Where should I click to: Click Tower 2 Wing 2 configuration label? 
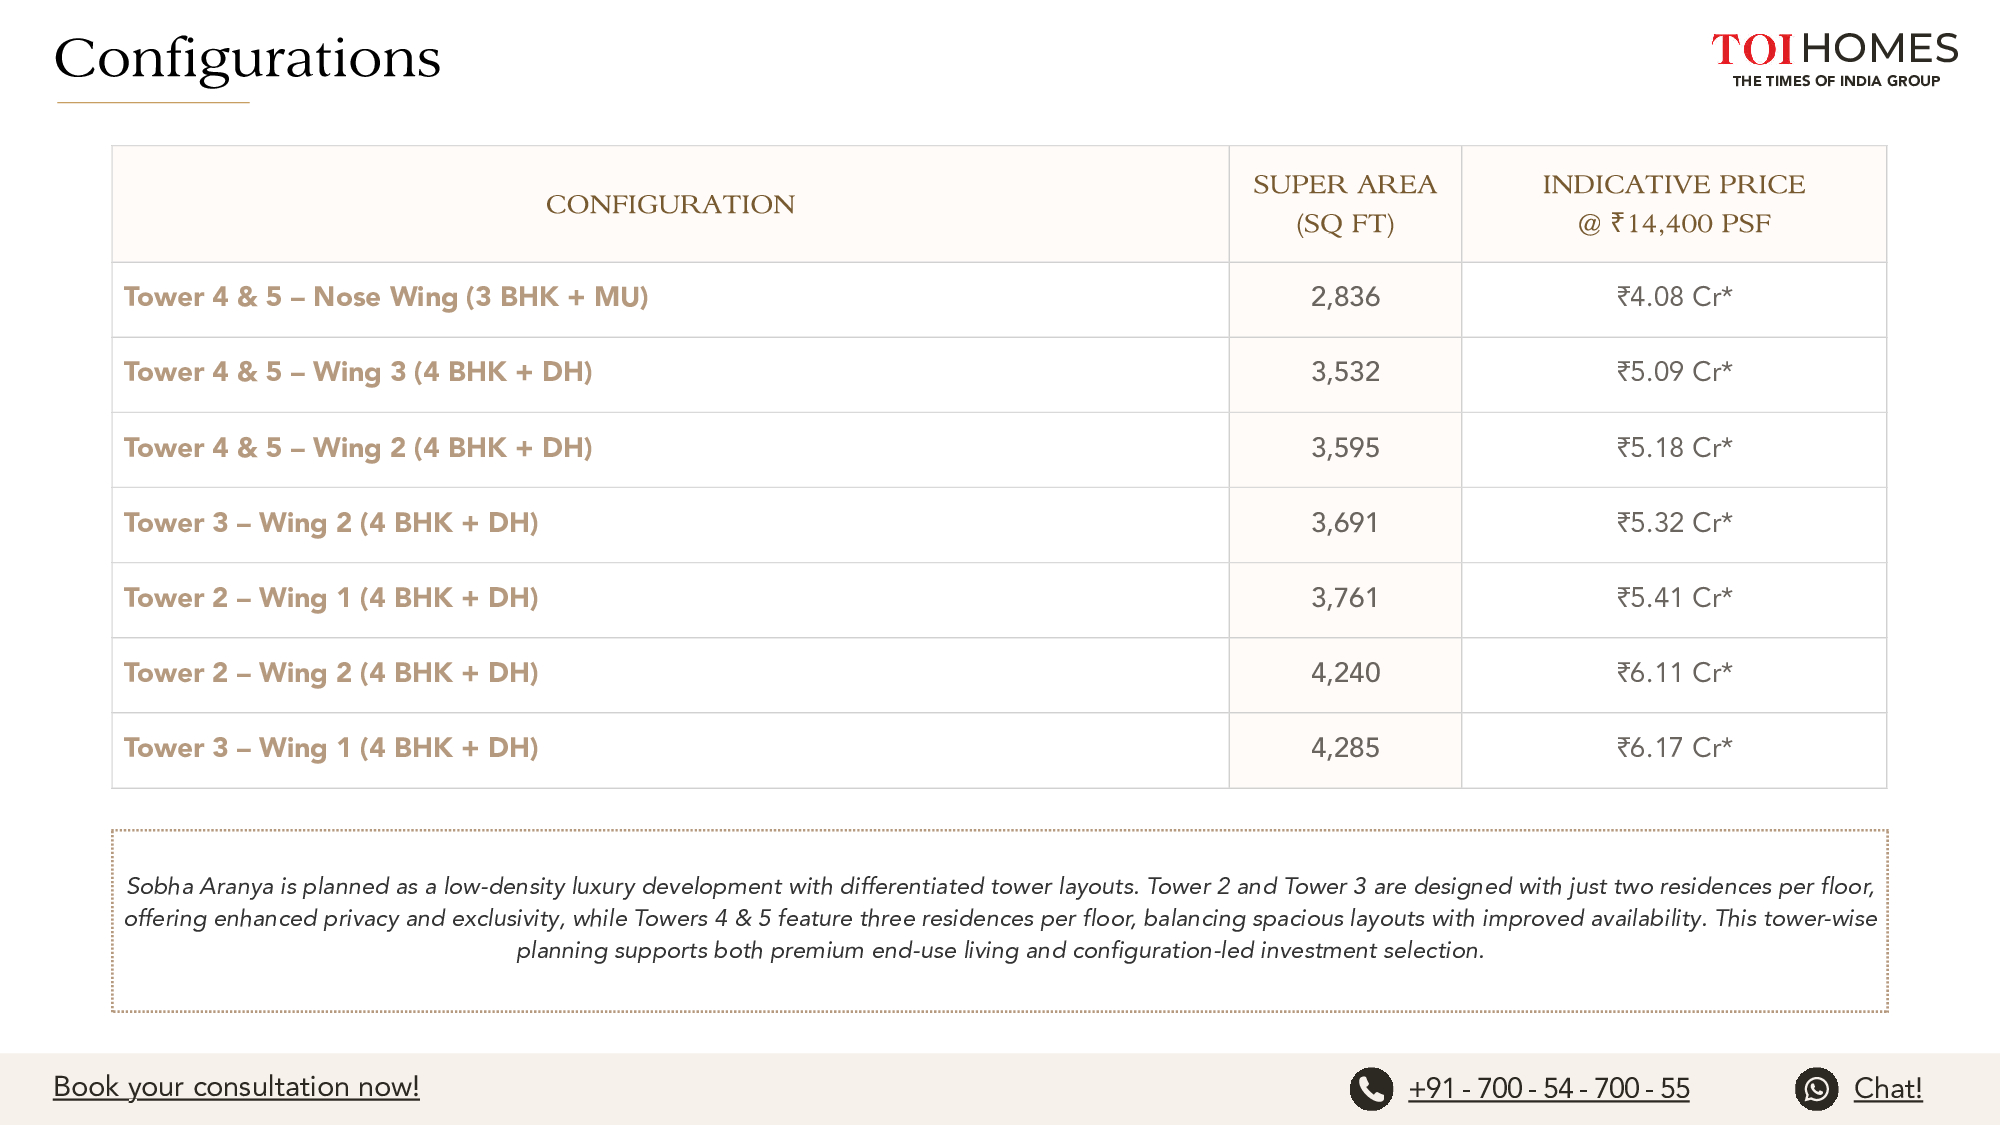click(x=331, y=673)
